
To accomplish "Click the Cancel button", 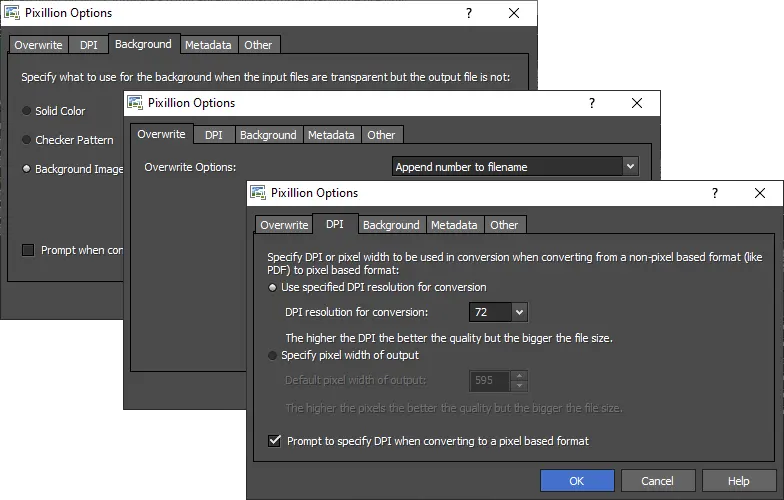I will click(x=658, y=480).
